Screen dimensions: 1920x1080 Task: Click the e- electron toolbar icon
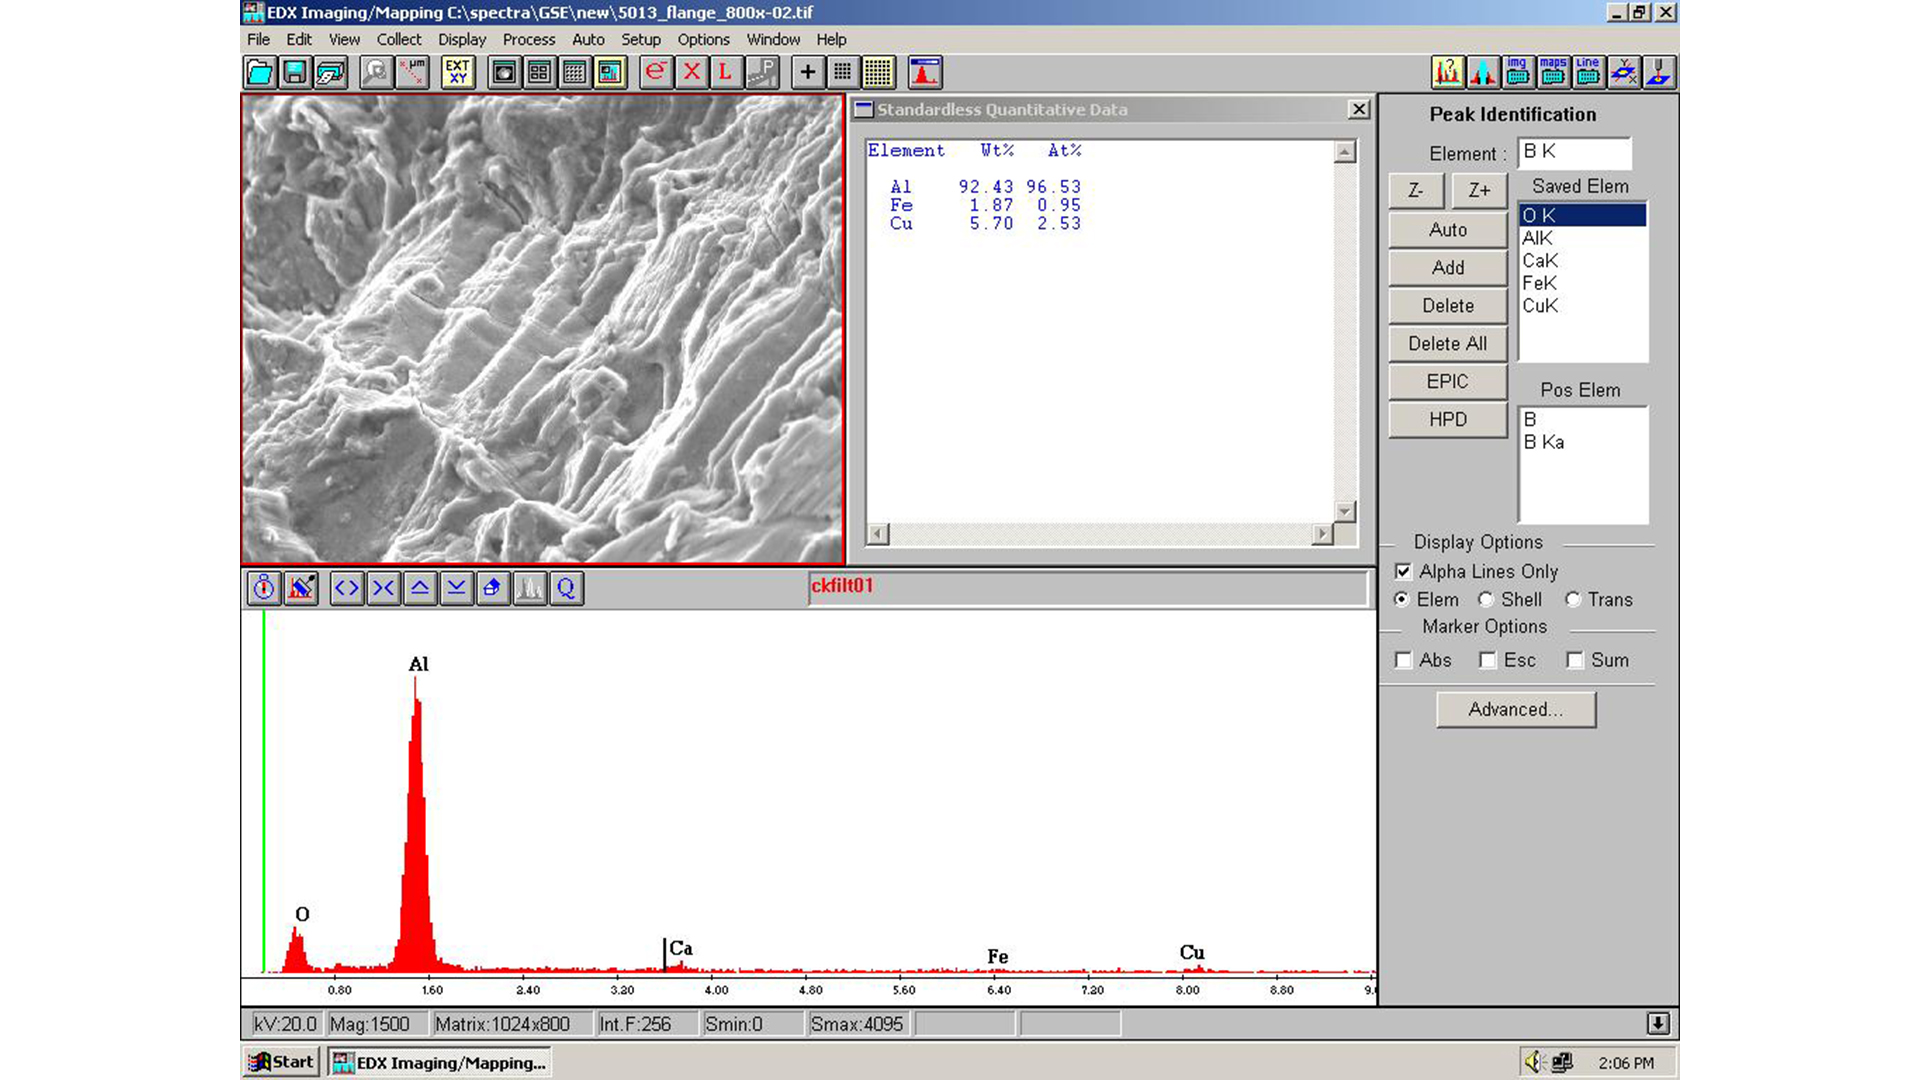tap(656, 71)
